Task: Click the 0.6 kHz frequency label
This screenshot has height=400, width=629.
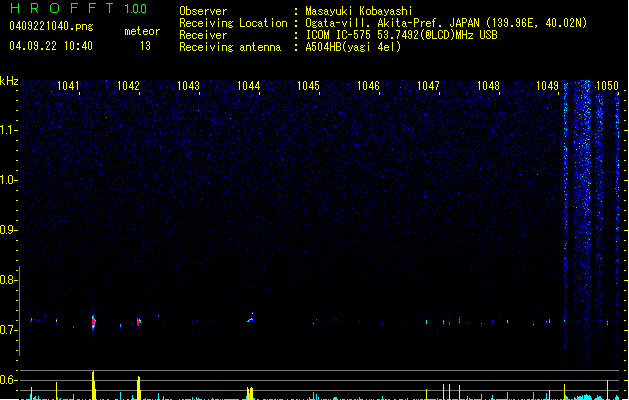Action: [x=9, y=380]
